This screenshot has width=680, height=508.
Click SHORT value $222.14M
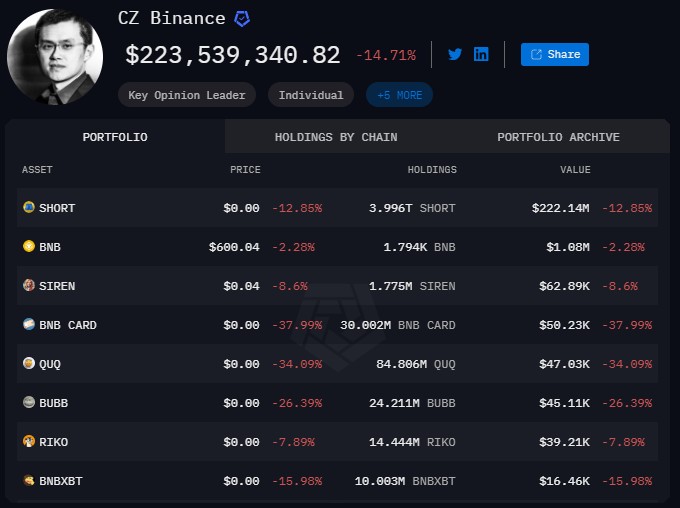point(561,208)
